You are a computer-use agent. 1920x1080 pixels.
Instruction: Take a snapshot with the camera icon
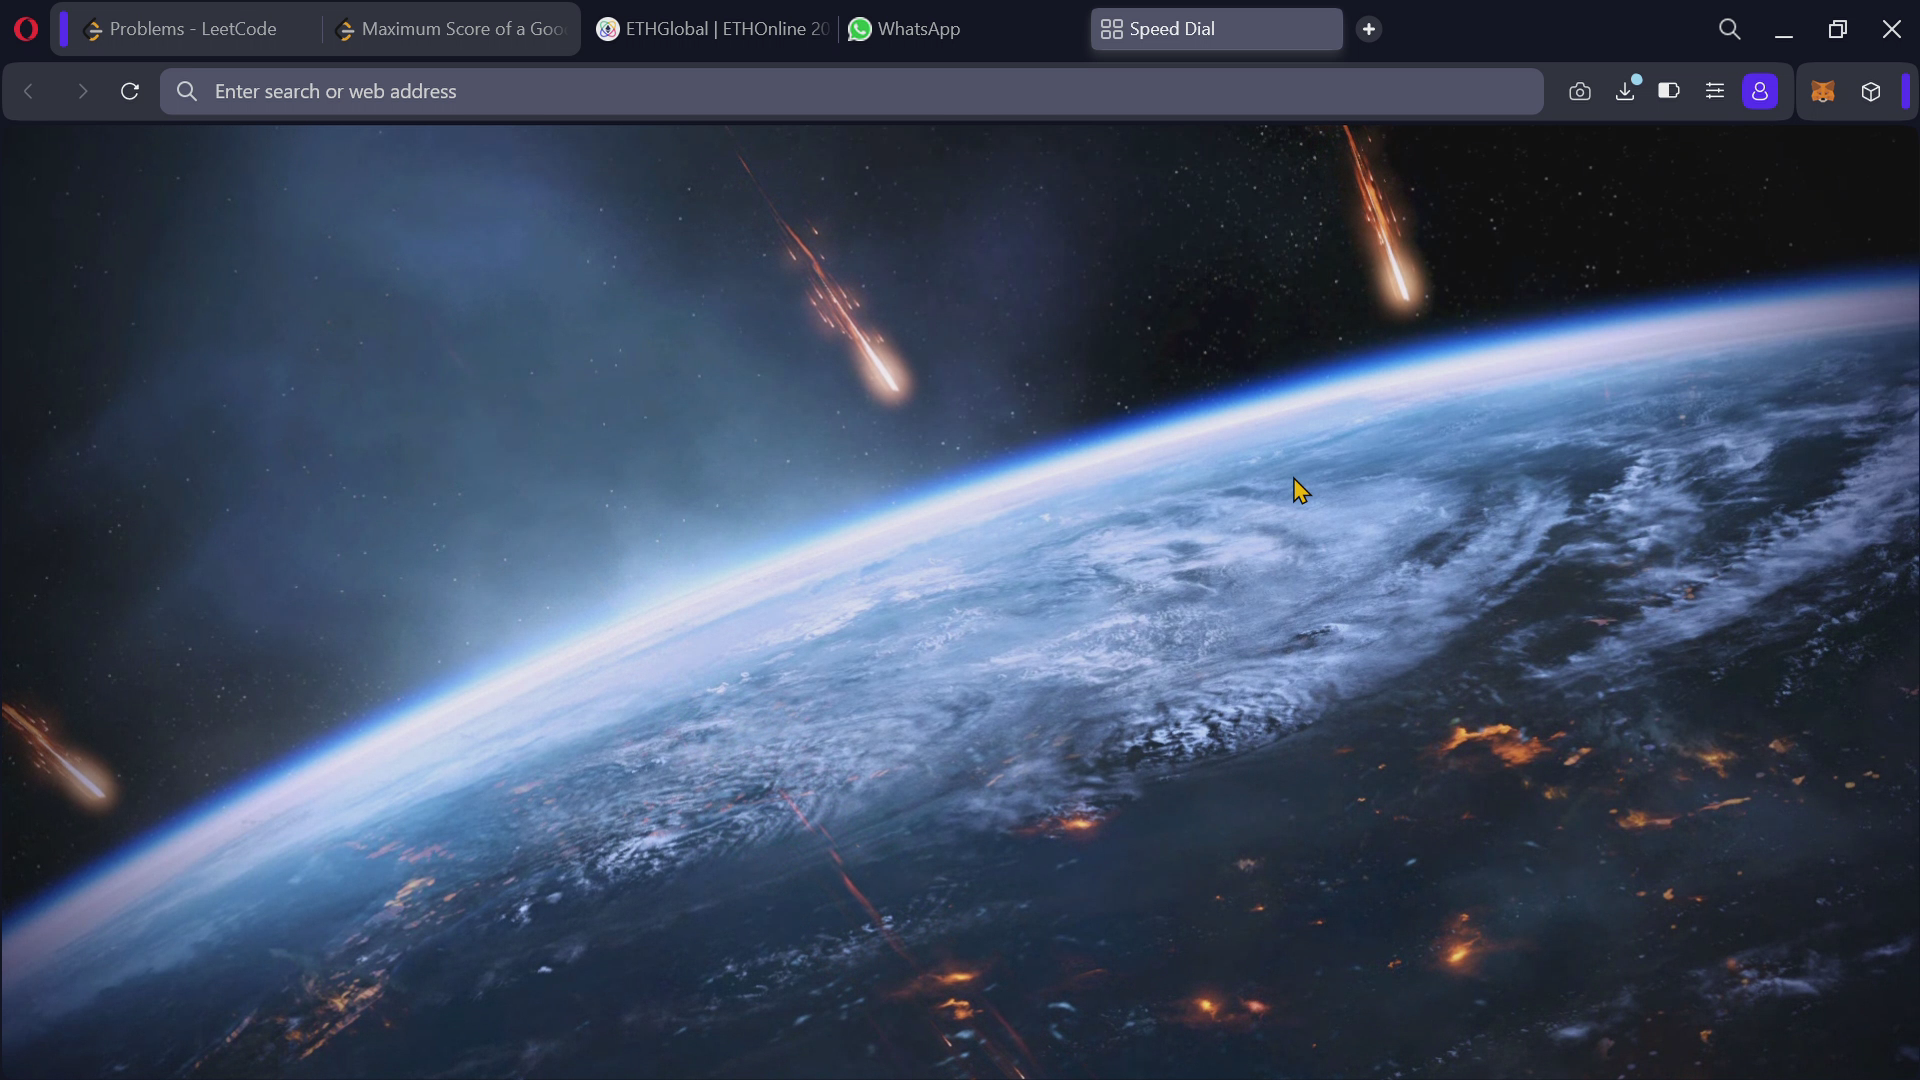pyautogui.click(x=1580, y=92)
